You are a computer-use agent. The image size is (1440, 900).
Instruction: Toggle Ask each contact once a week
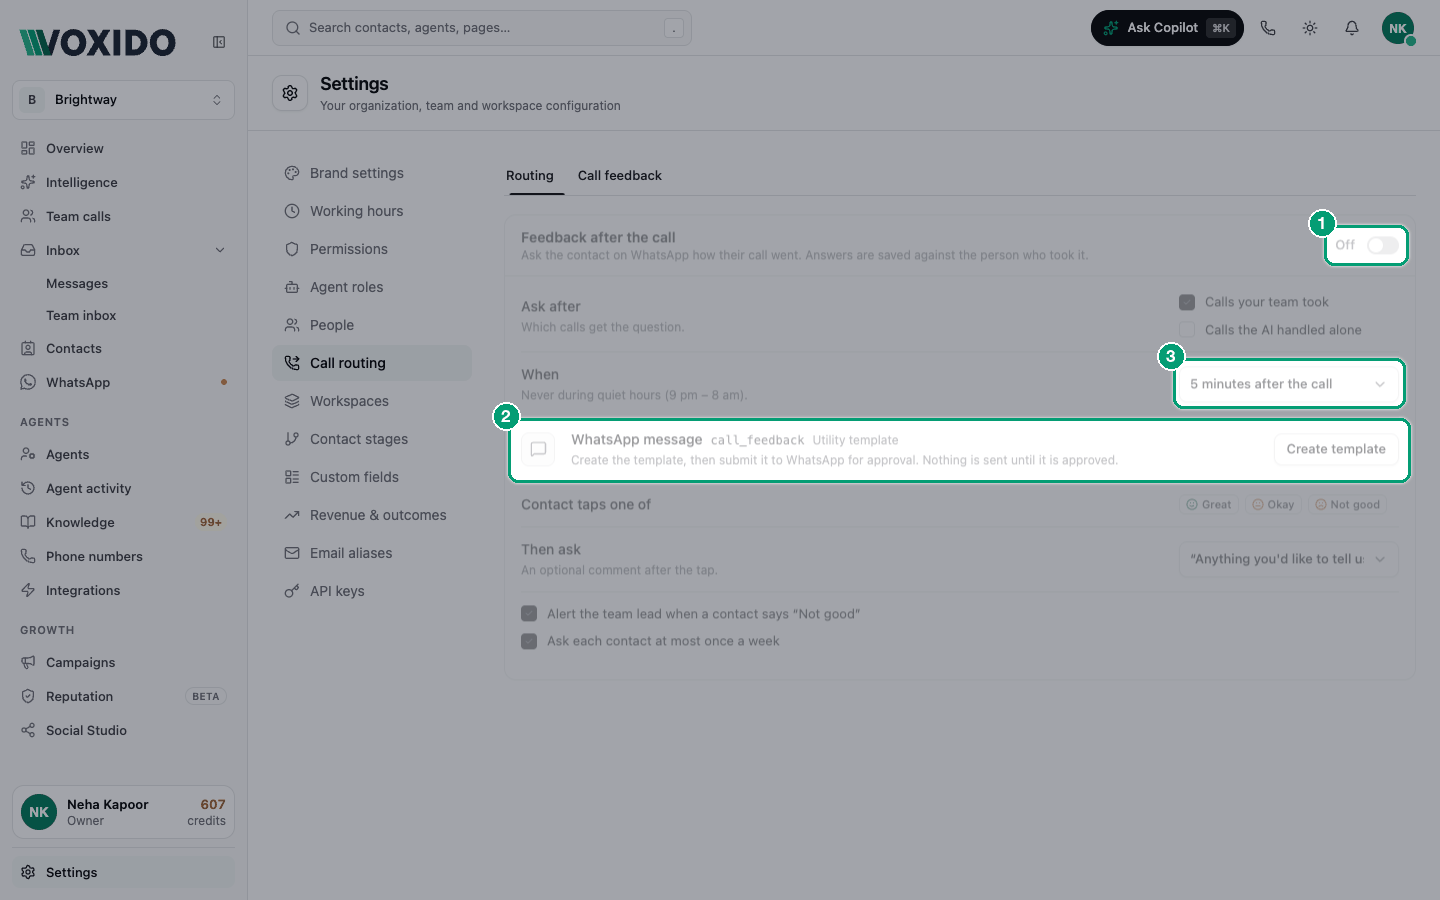529,641
